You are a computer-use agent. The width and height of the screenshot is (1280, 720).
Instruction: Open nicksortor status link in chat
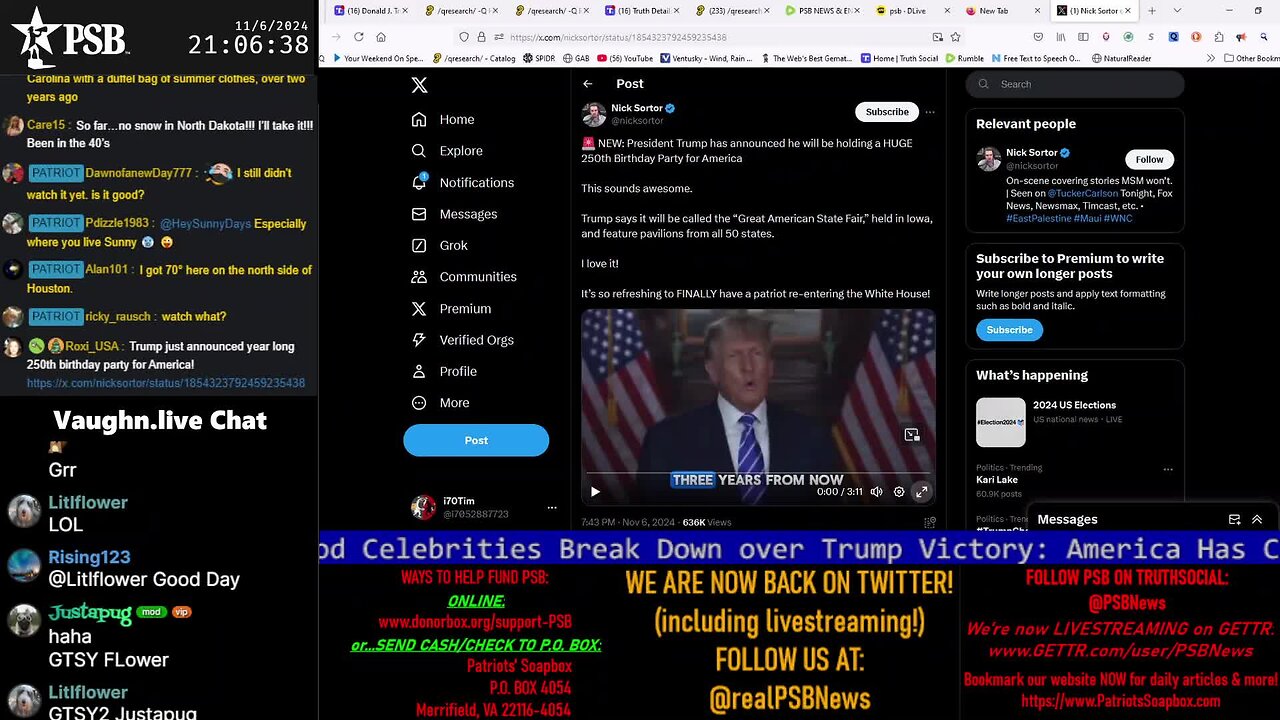(x=166, y=383)
